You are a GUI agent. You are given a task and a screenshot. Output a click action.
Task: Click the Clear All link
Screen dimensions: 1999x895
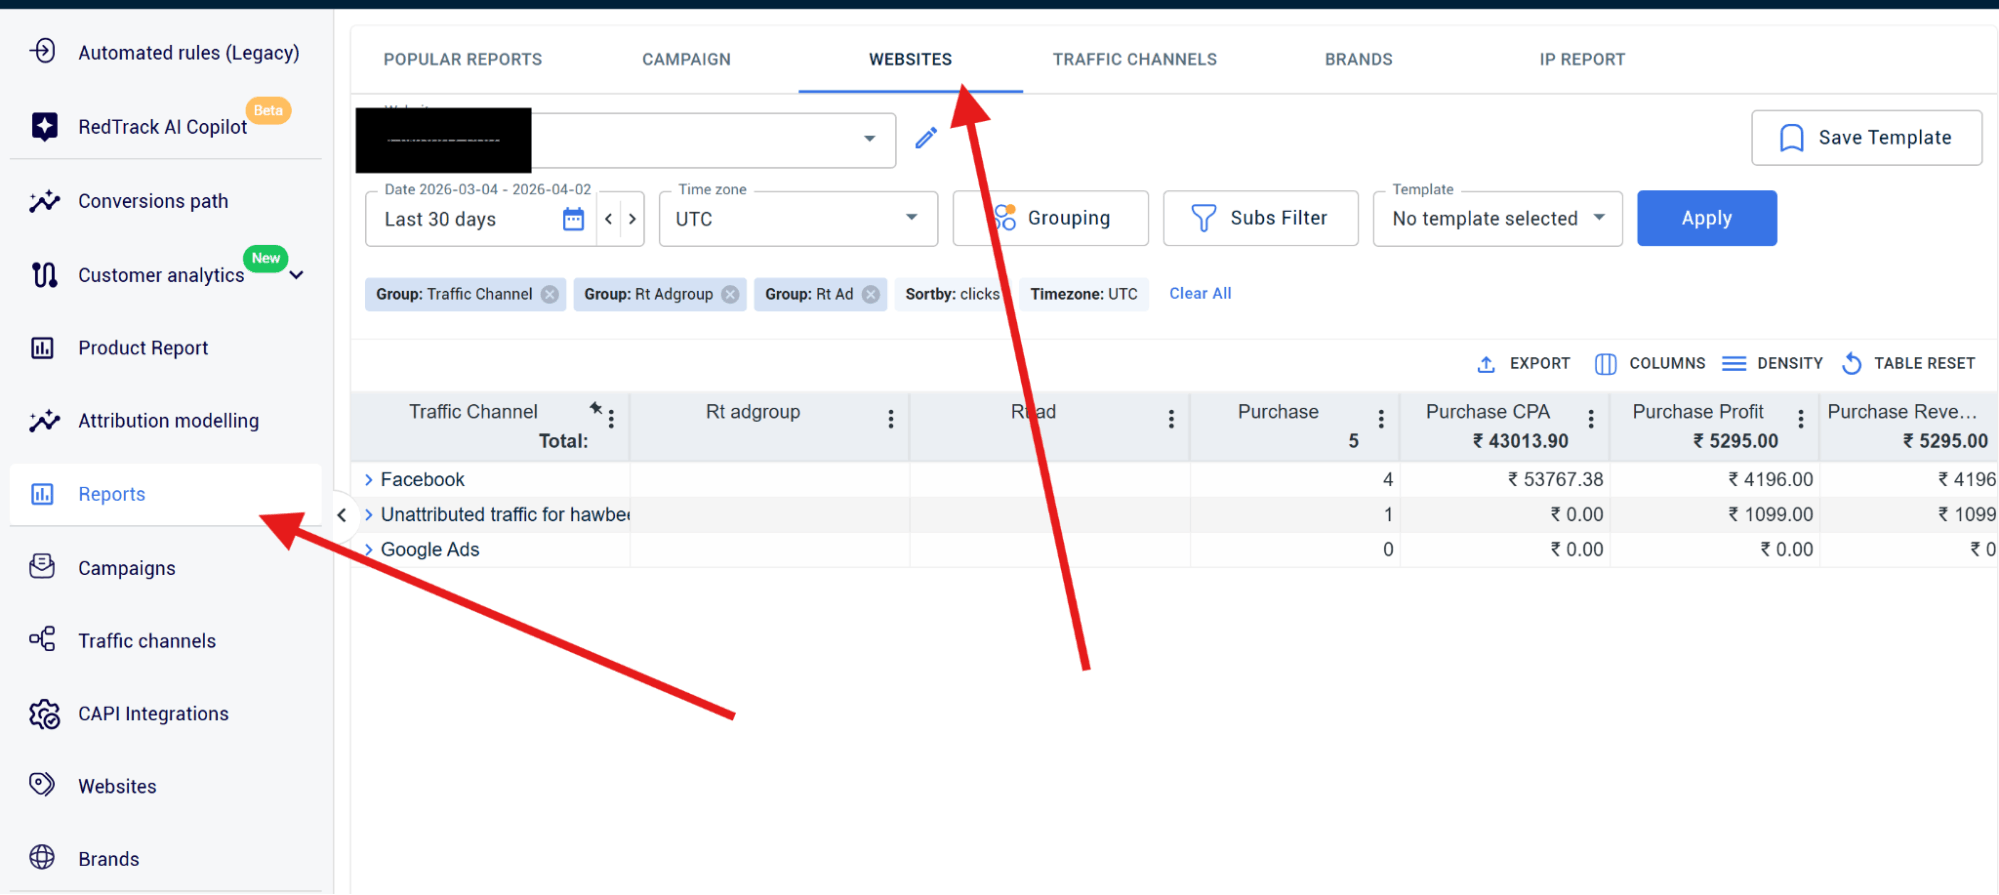coord(1200,293)
